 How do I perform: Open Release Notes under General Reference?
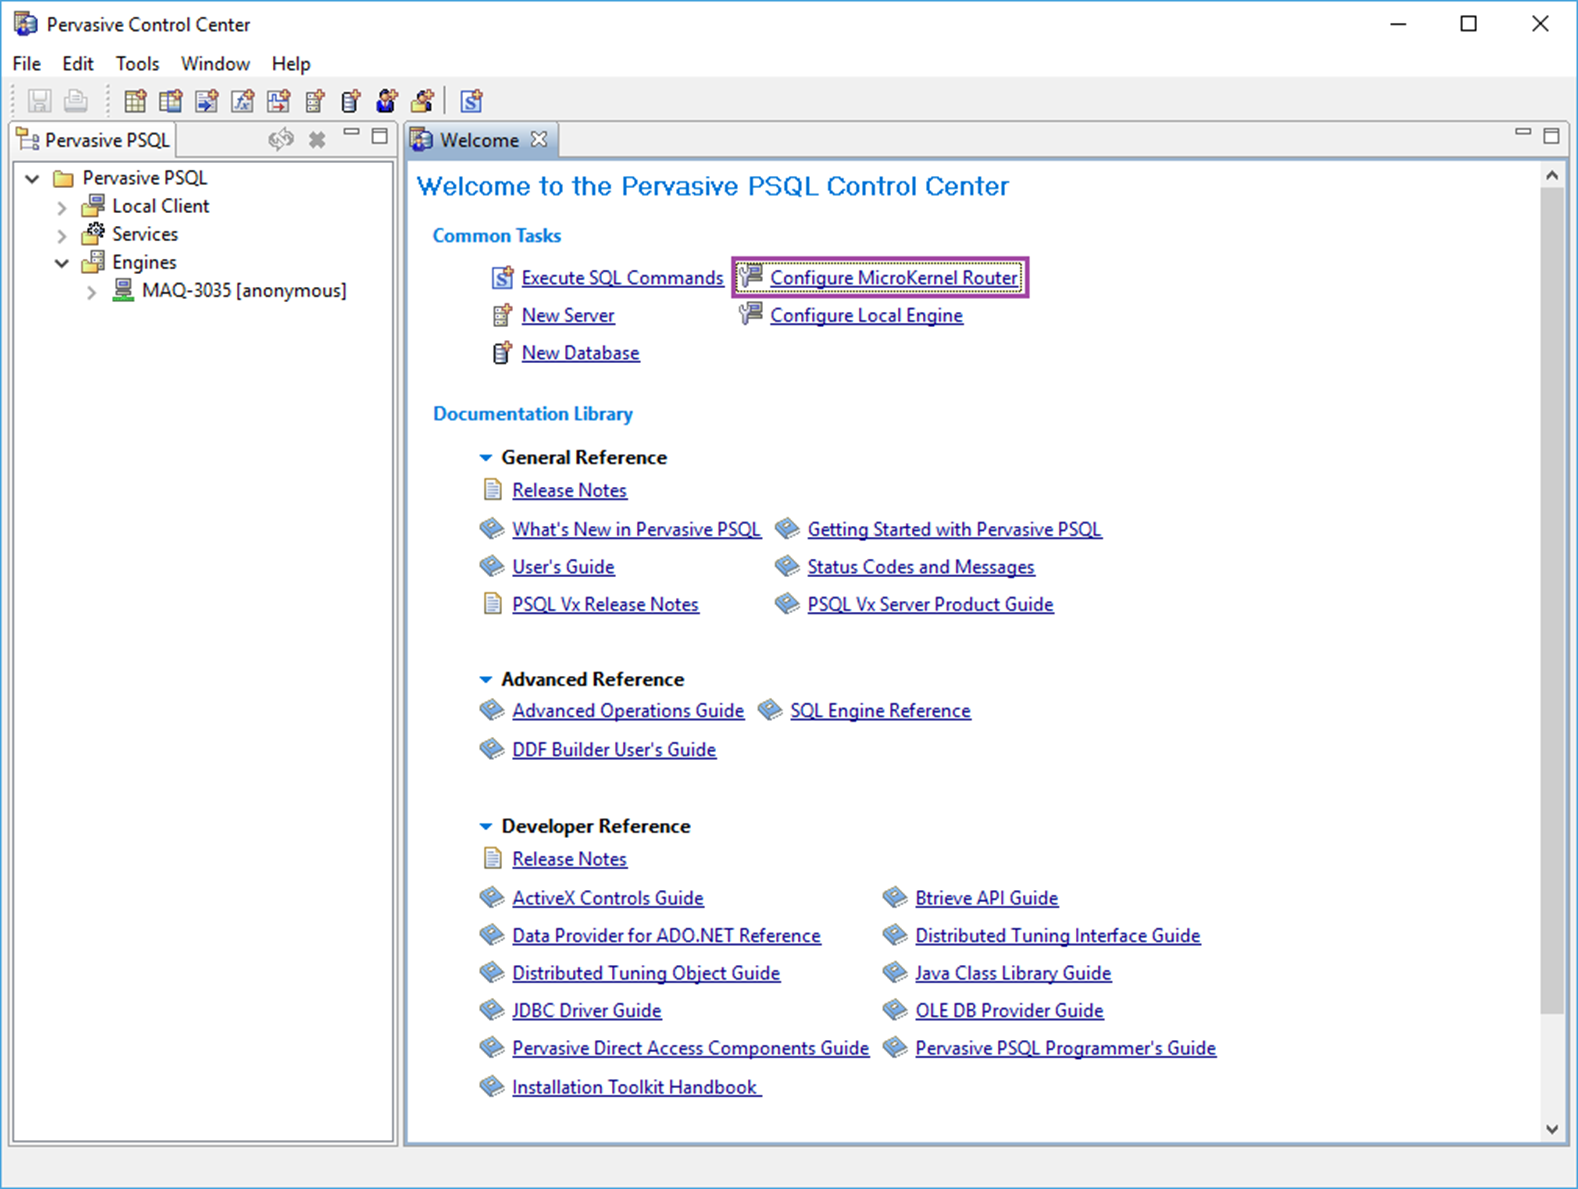pyautogui.click(x=569, y=490)
